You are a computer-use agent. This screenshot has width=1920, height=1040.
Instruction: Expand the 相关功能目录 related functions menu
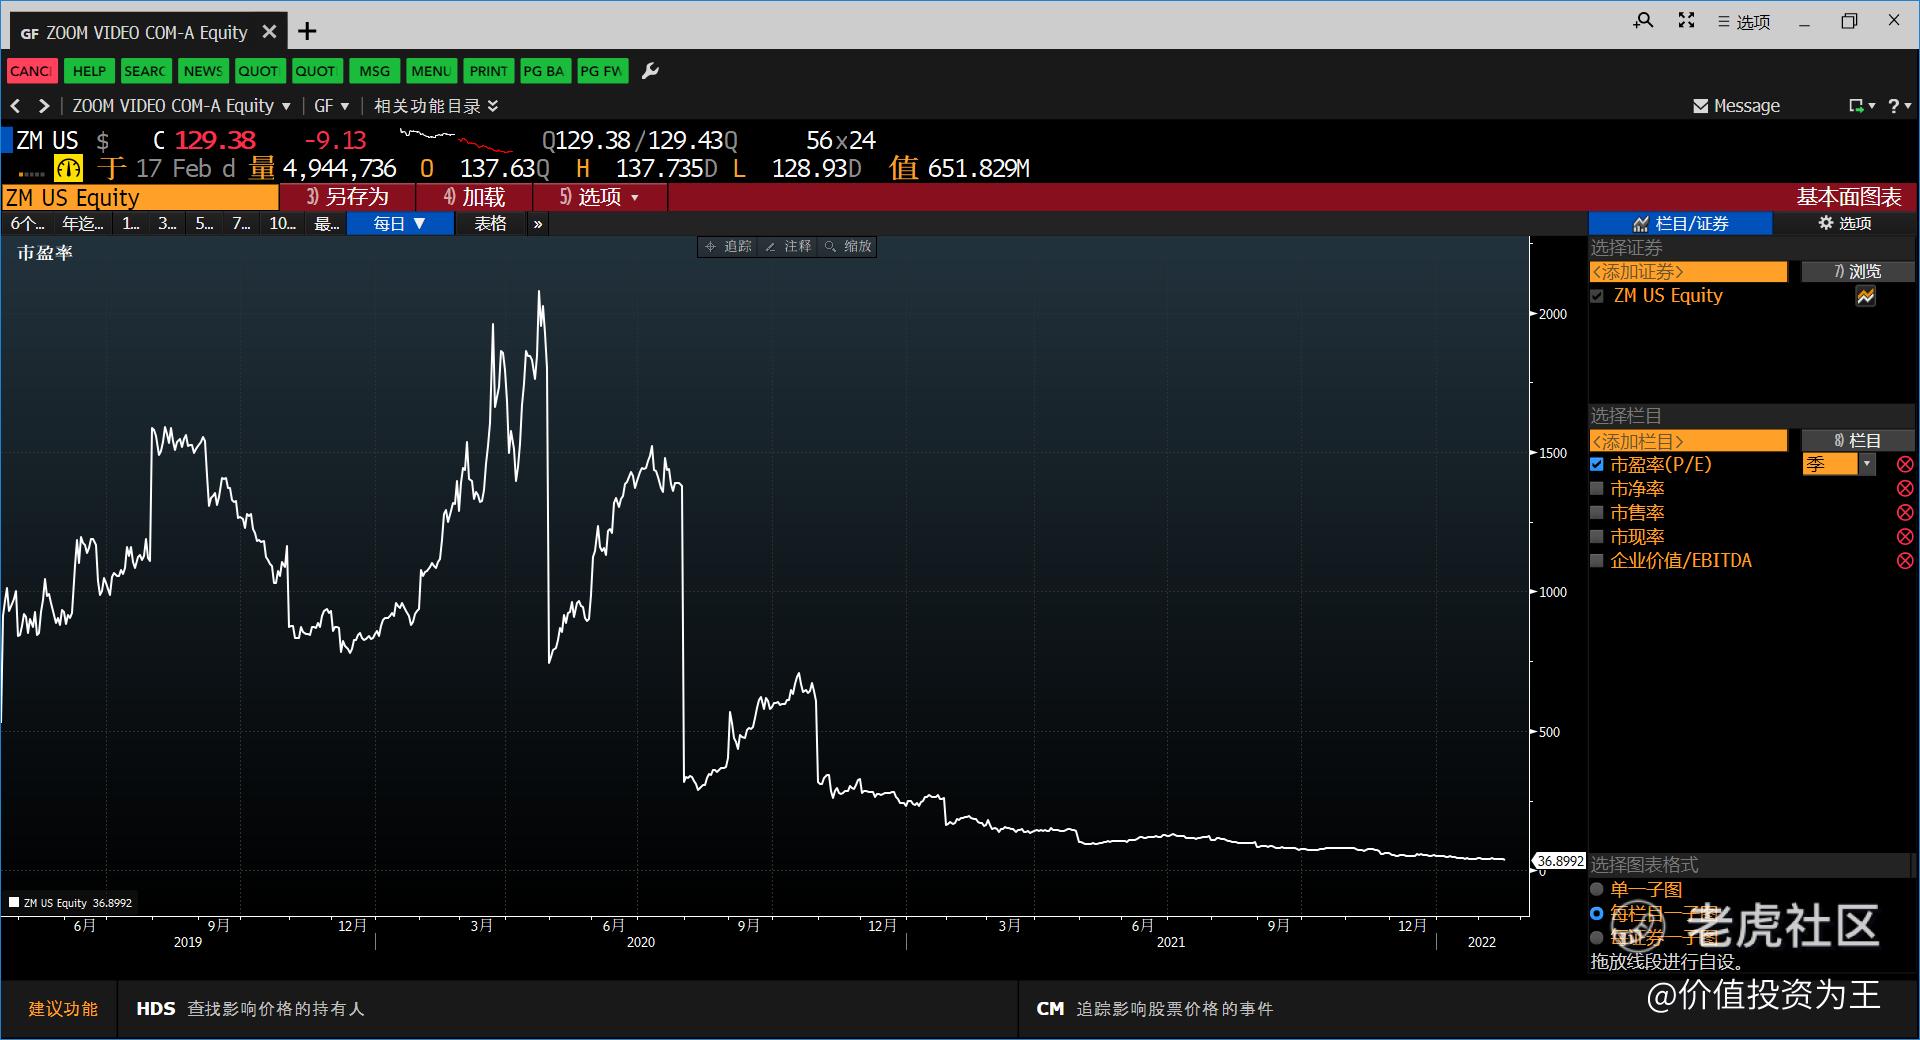pos(436,106)
